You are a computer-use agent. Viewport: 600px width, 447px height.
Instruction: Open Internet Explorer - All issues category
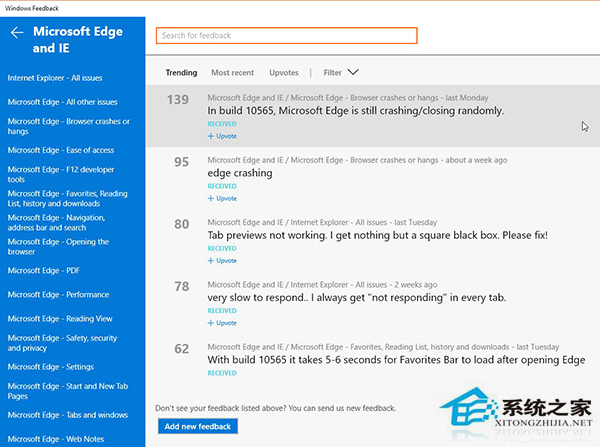(x=55, y=78)
